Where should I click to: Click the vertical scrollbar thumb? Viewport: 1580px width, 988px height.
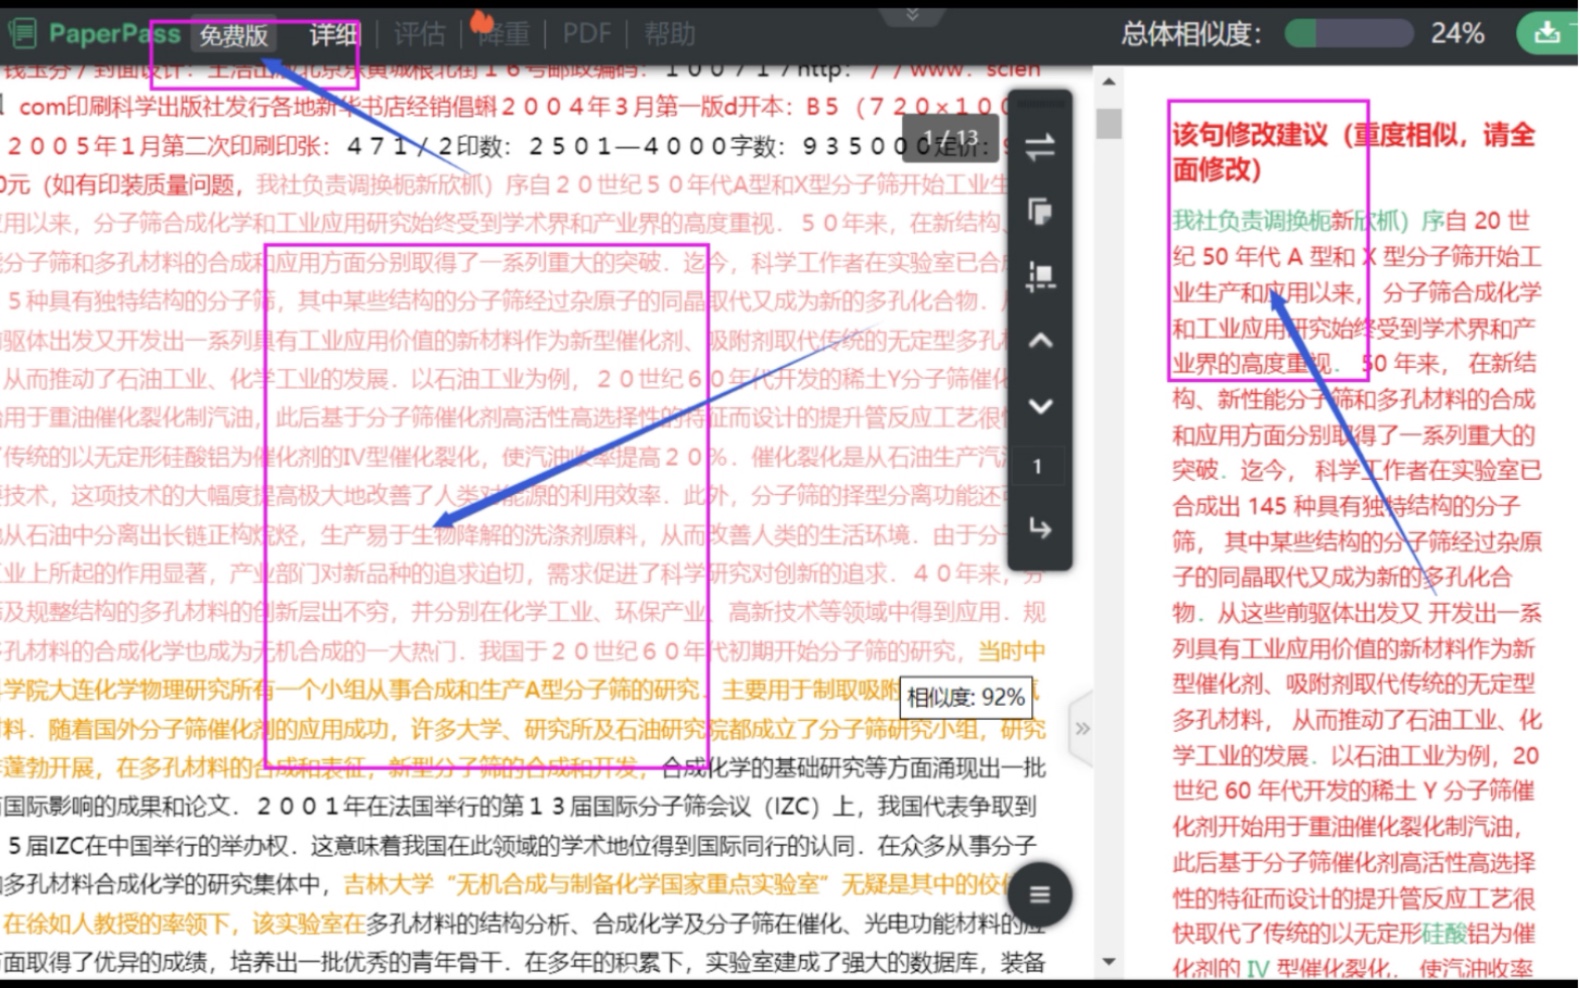(x=1108, y=124)
